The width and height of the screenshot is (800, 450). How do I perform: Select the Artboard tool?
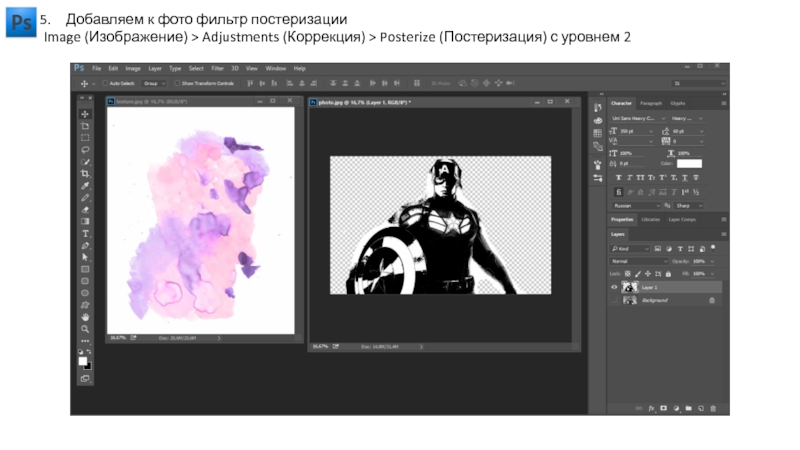pos(85,126)
